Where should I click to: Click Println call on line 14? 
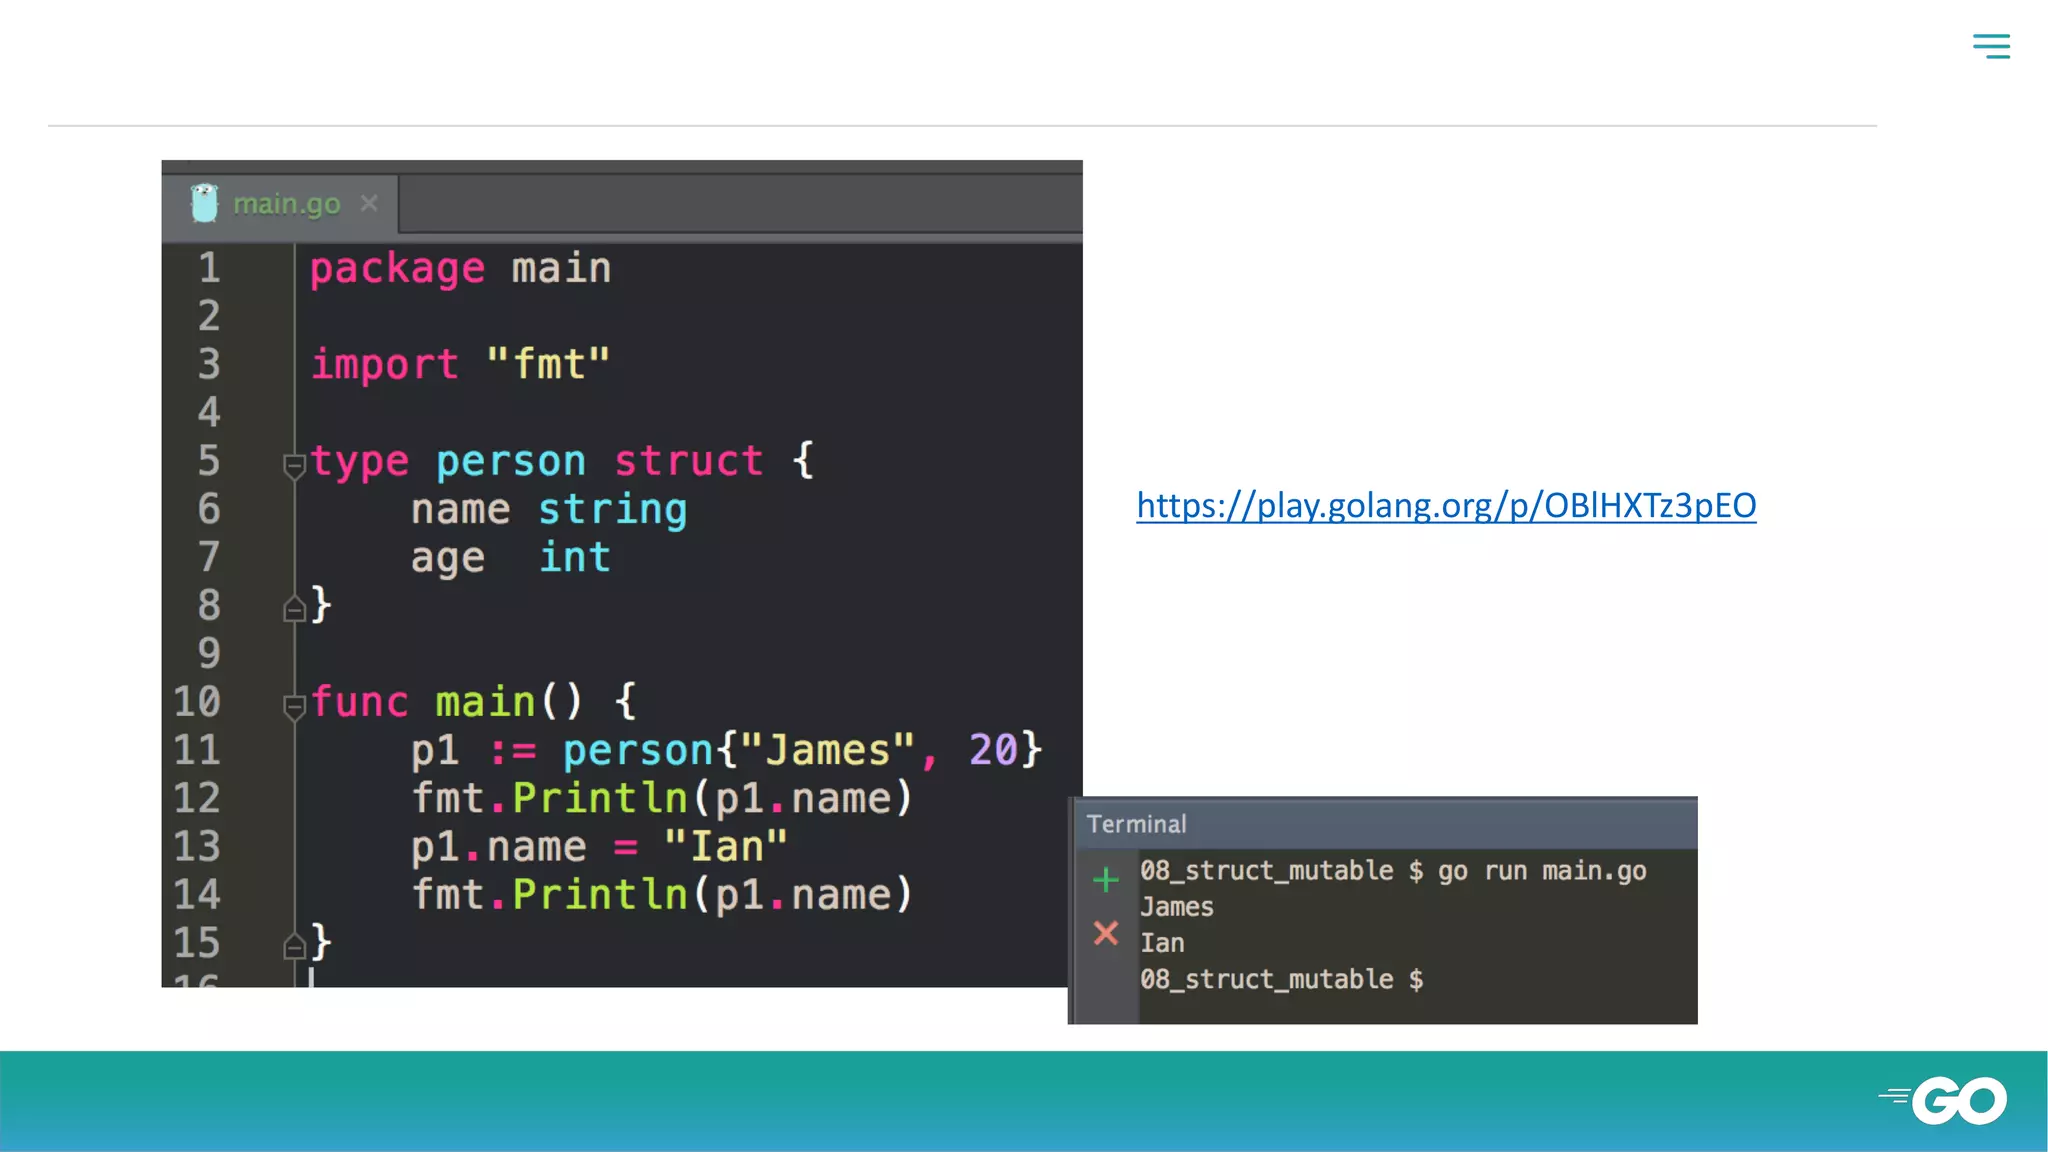click(x=600, y=895)
